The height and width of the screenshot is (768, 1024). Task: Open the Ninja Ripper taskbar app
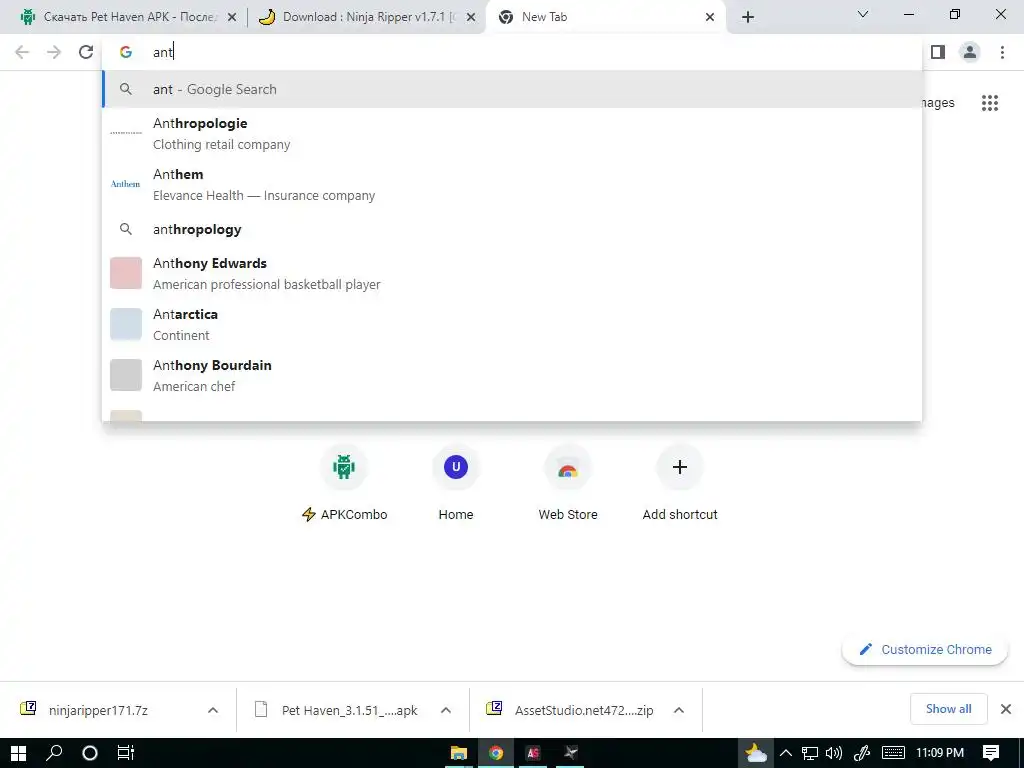pos(570,753)
